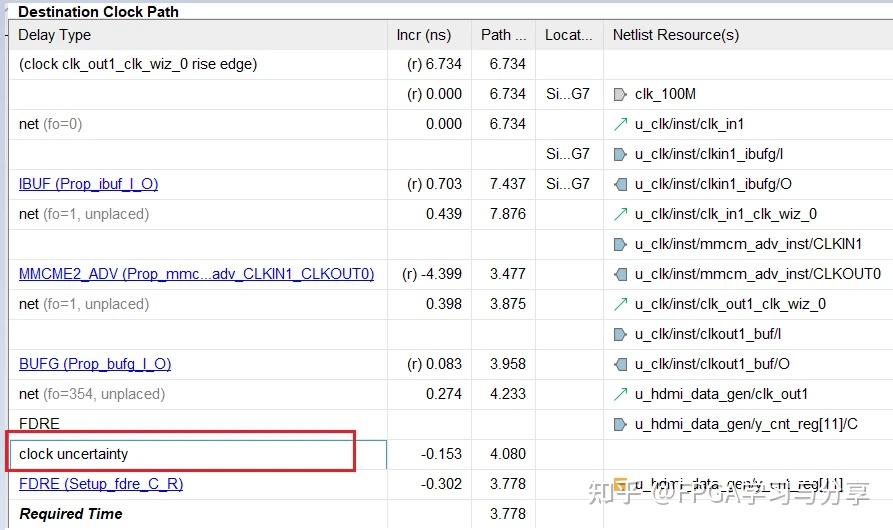
Task: Click the Delay Type column header
Action: point(198,35)
